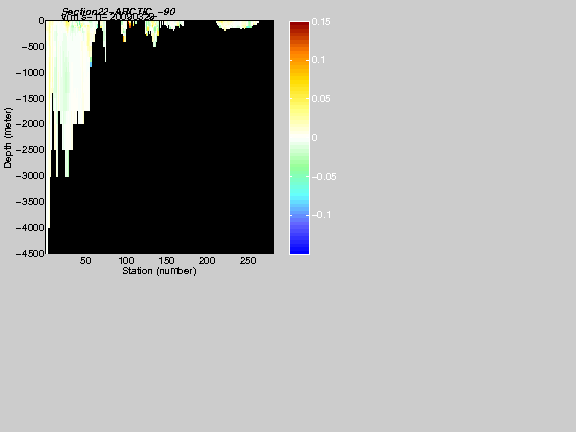This screenshot has width=576, height=432.
Task: Click the -500 depth tick label
Action: 33,47
